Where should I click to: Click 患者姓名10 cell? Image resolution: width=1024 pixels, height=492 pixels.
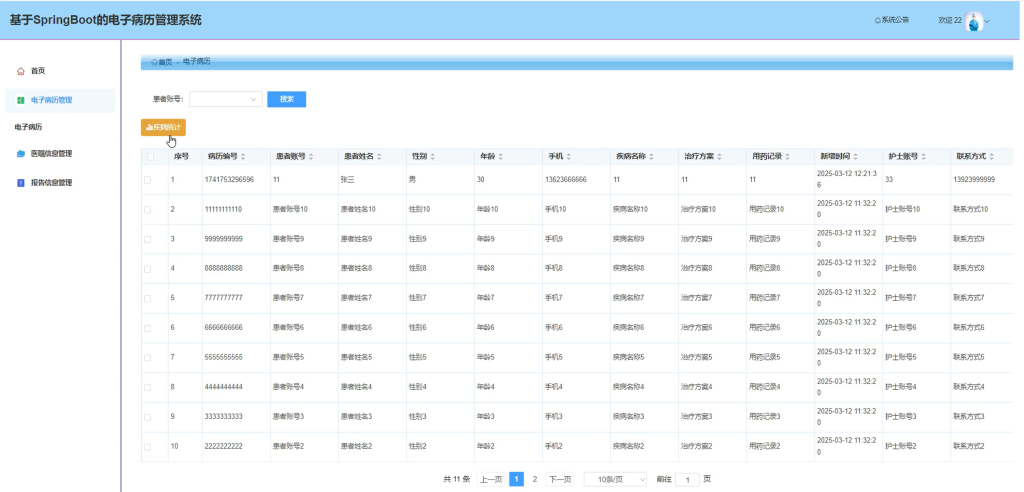coord(358,210)
